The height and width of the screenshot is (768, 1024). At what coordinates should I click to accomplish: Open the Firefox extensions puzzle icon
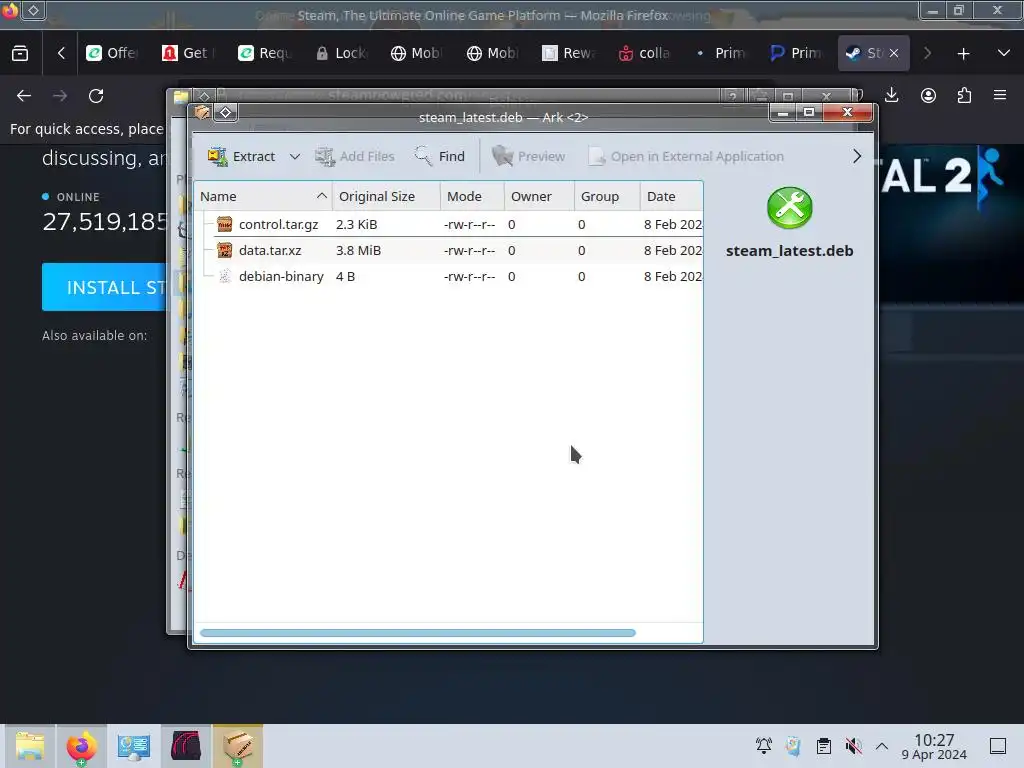coord(964,95)
